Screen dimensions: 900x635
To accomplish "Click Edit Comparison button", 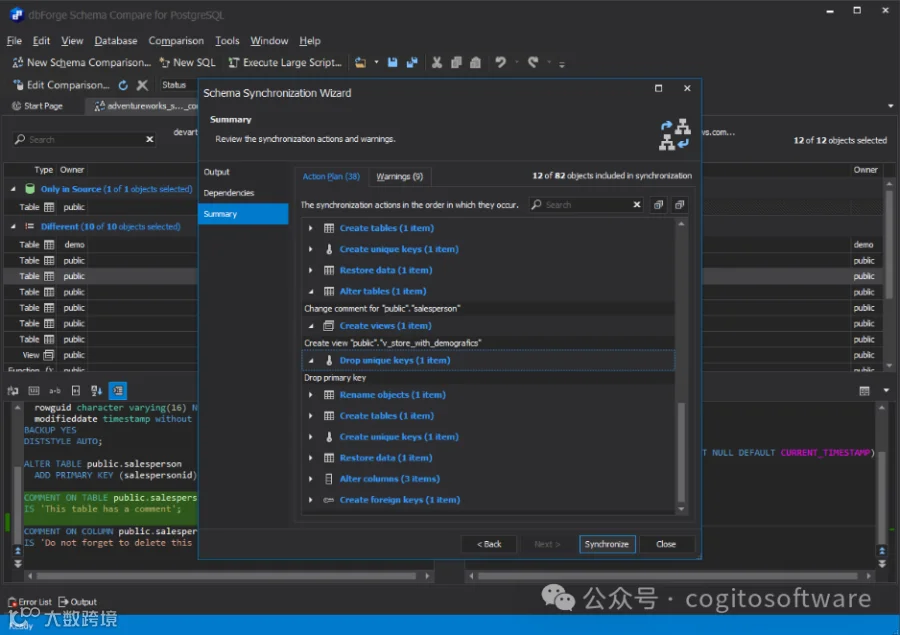I will (61, 85).
